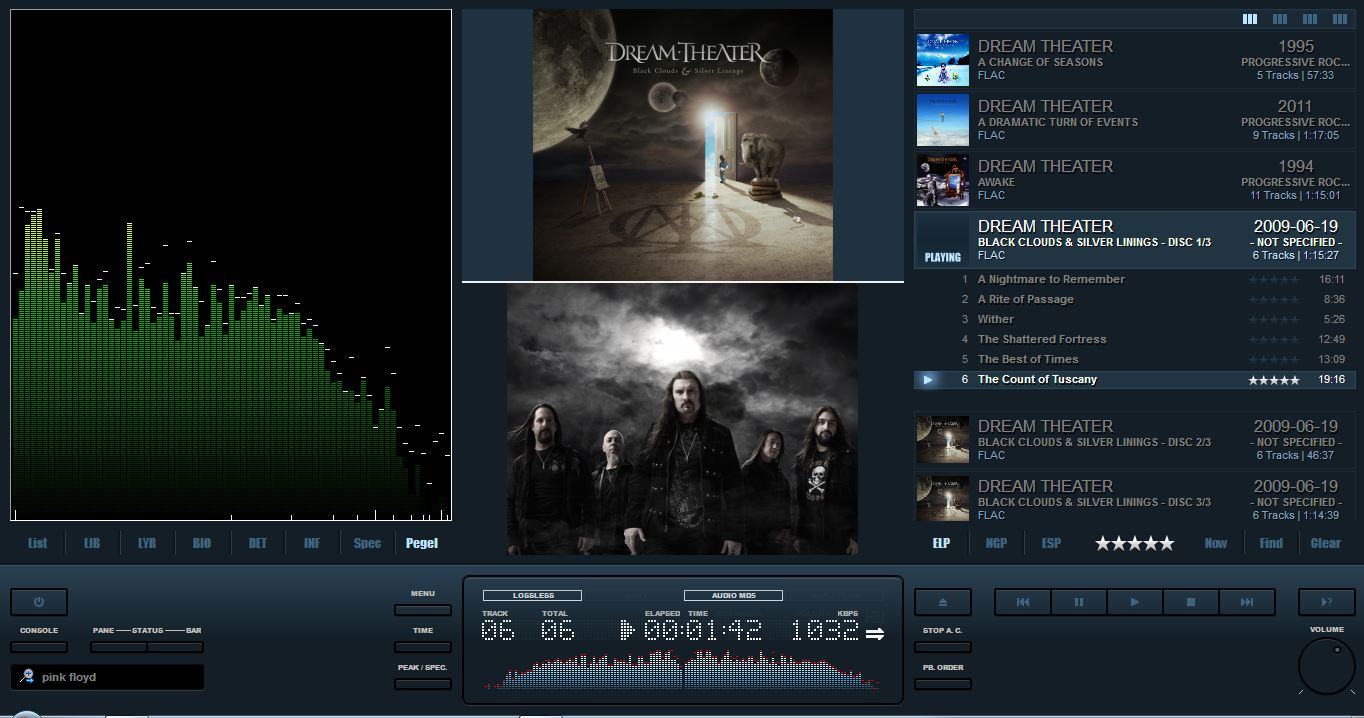Expand the Awake album group
Screen dimensions: 1364x718
[1135, 180]
